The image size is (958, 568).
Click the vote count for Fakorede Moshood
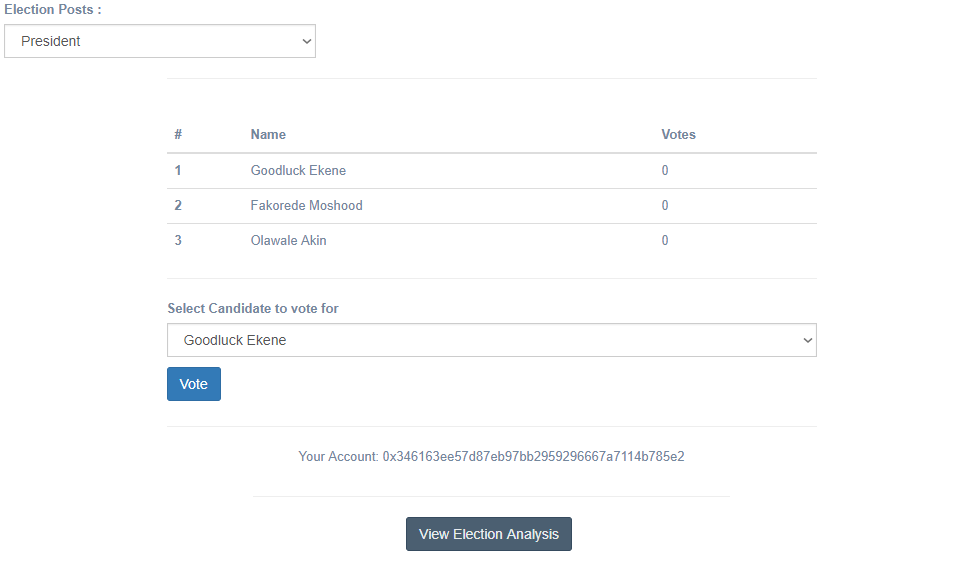(665, 205)
